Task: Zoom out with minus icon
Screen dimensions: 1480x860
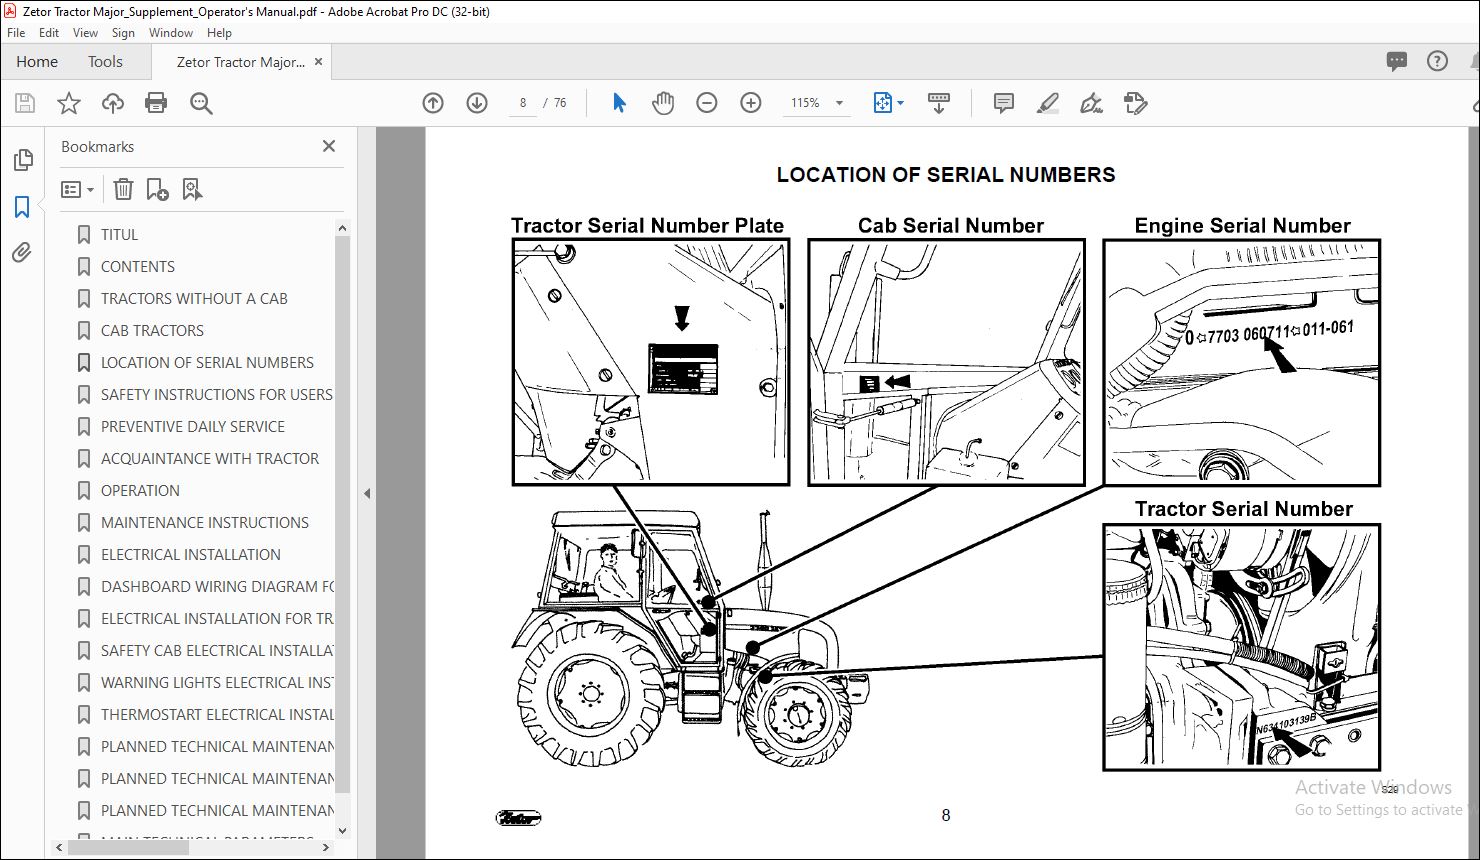Action: pyautogui.click(x=707, y=103)
